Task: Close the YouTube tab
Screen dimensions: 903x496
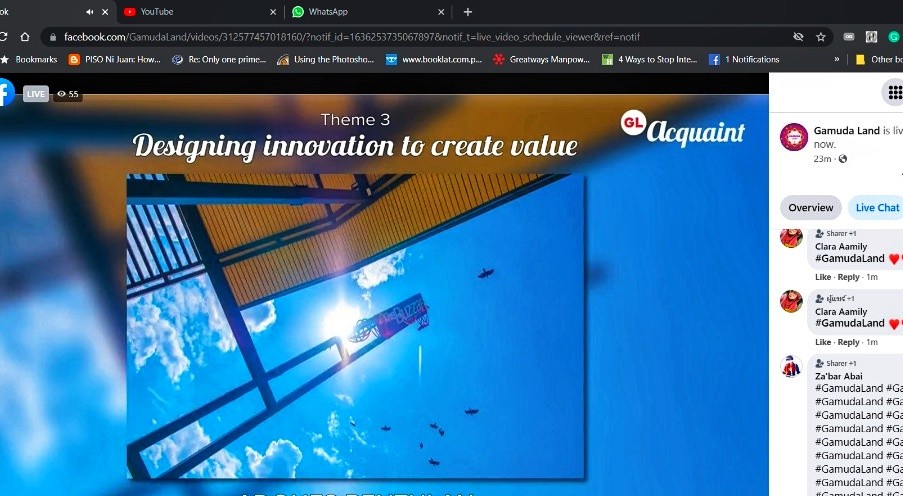Action: (x=273, y=12)
